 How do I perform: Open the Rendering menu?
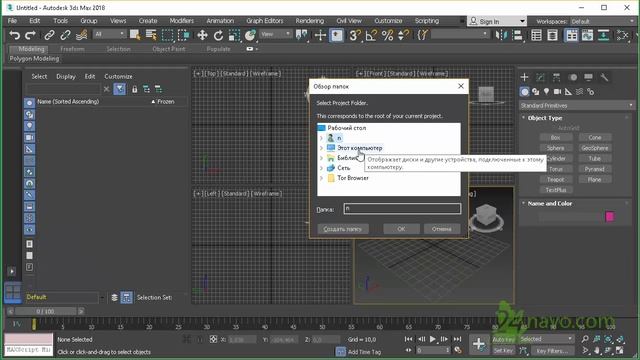pyautogui.click(x=309, y=21)
